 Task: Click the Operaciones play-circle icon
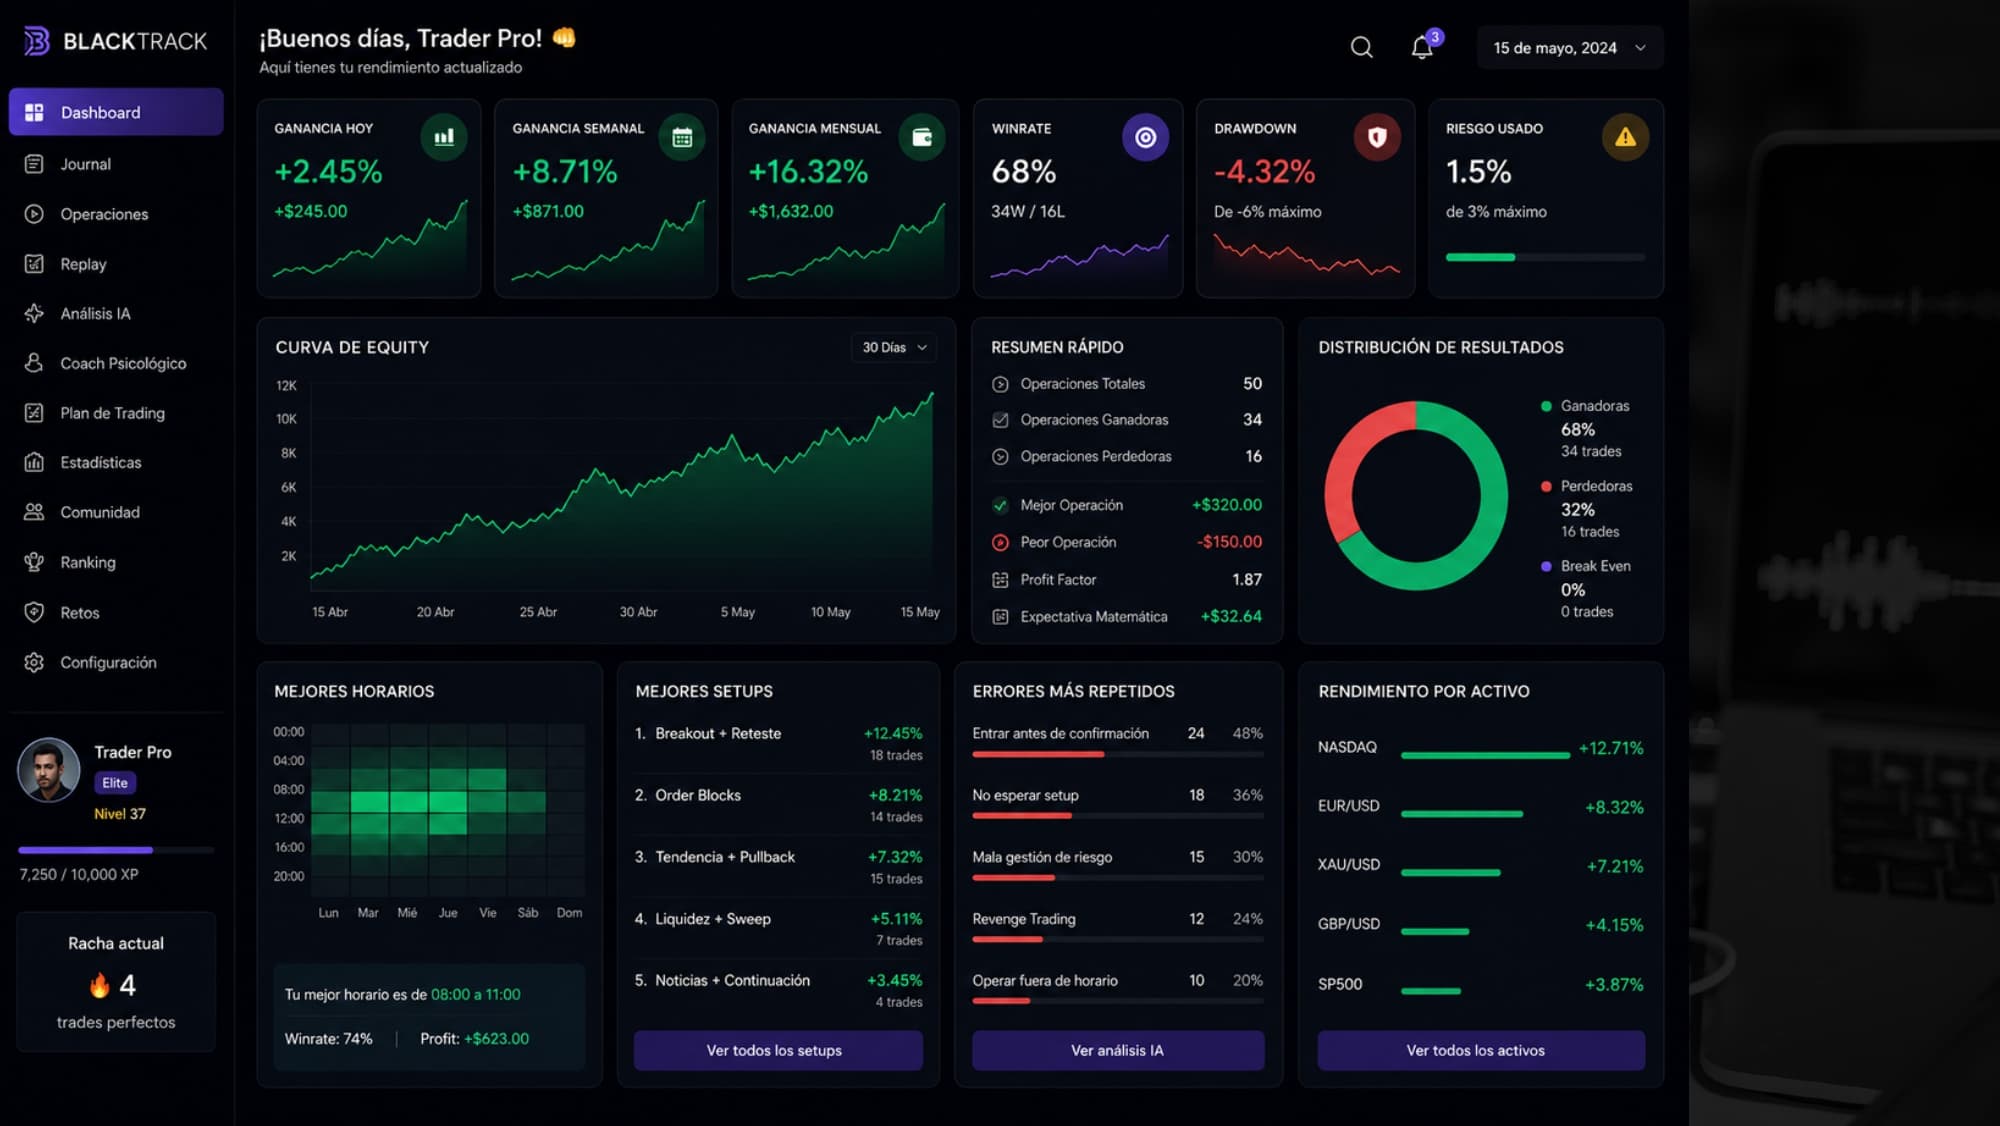pyautogui.click(x=34, y=214)
